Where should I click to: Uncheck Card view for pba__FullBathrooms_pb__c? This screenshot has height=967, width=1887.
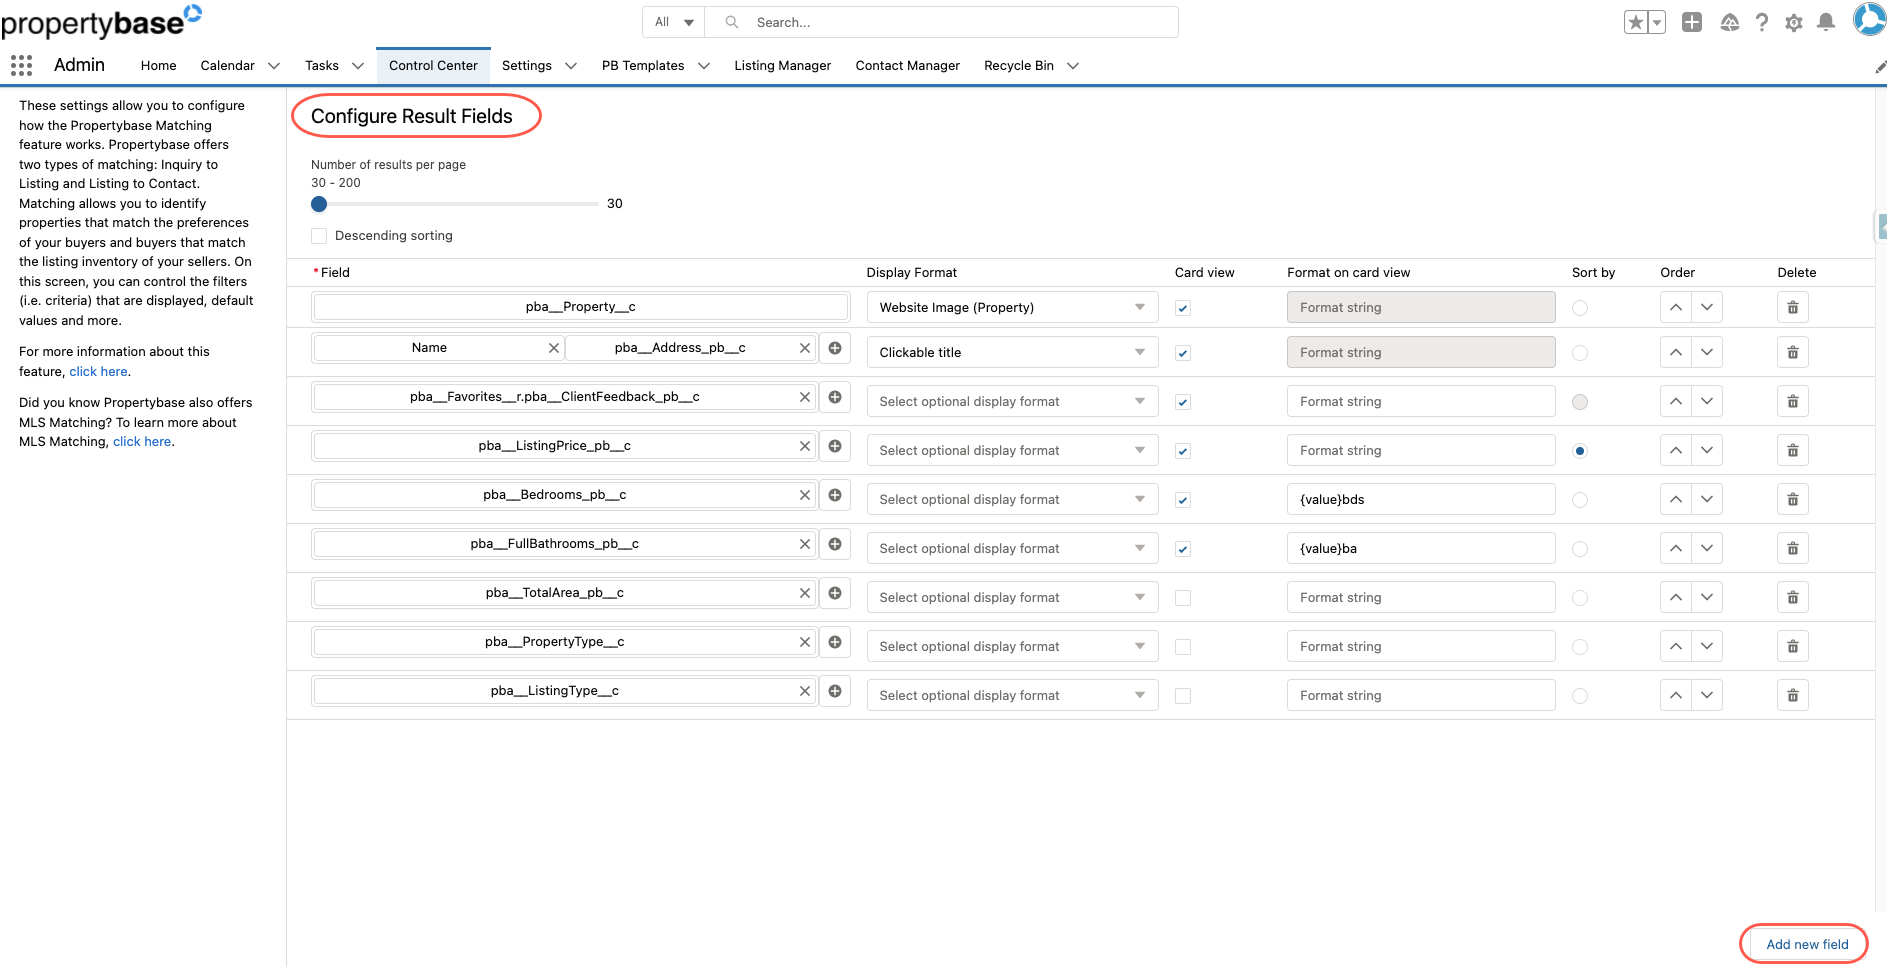(1182, 548)
